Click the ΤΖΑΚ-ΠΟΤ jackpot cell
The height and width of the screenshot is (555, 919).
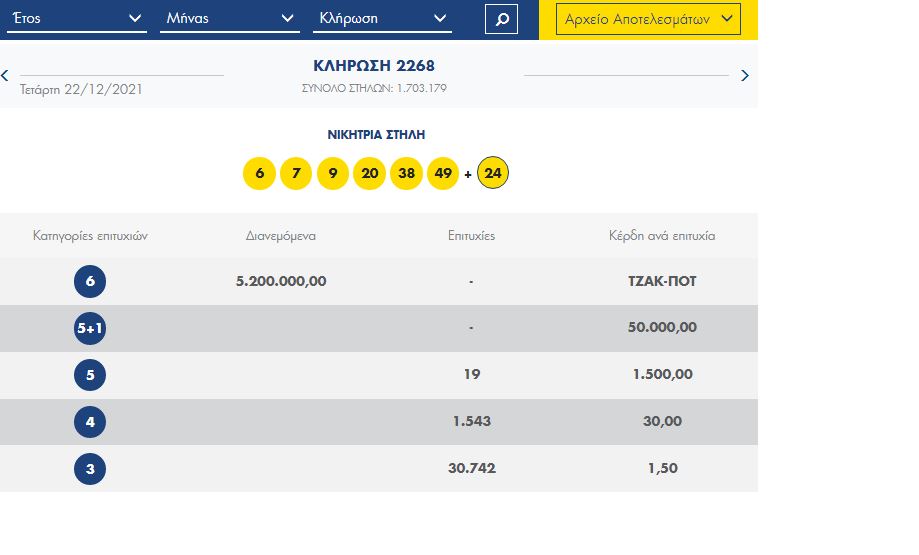pyautogui.click(x=661, y=282)
